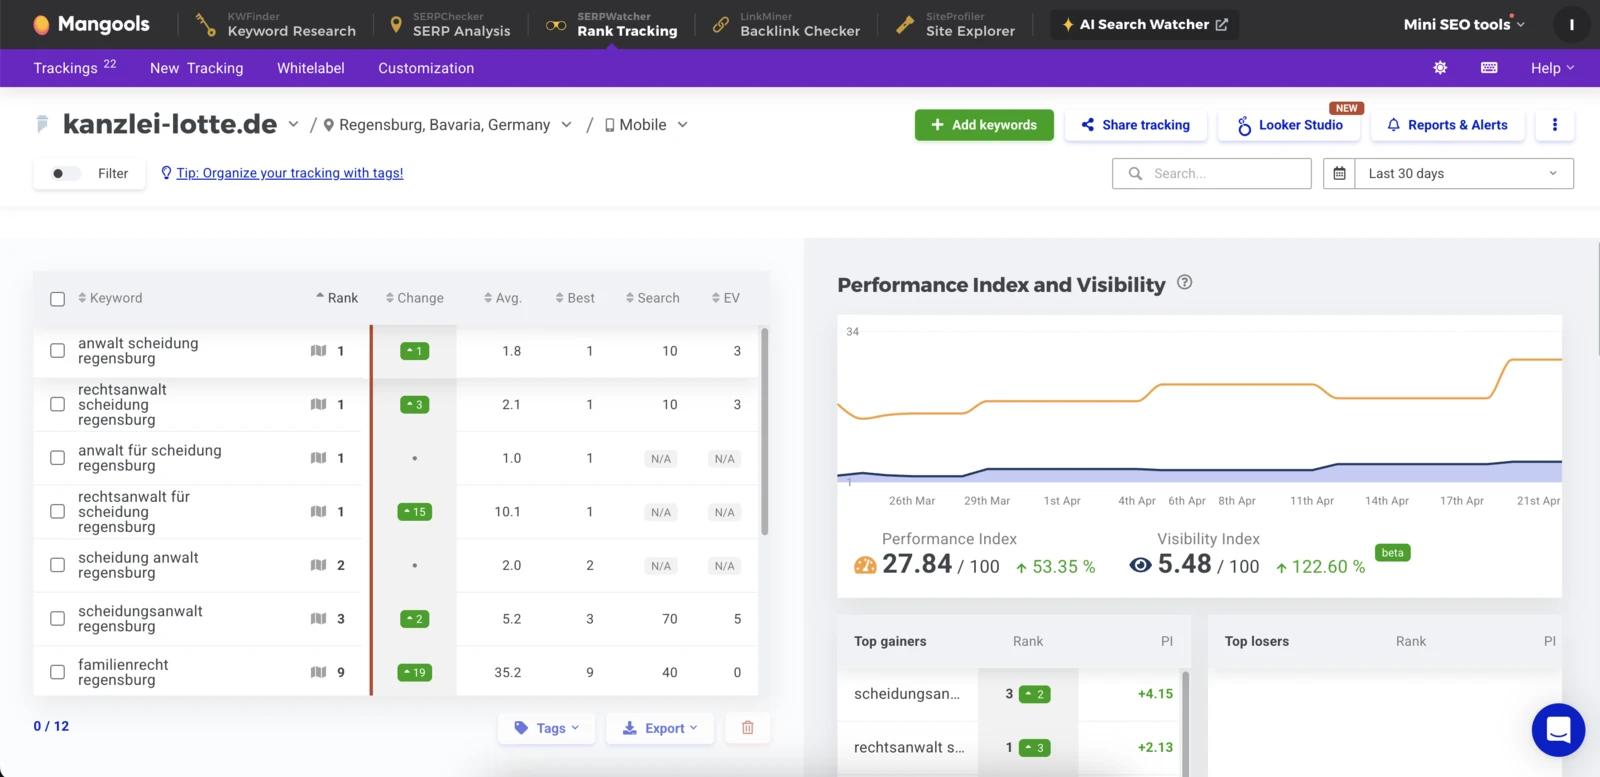Image resolution: width=1600 pixels, height=777 pixels.
Task: Click the keyword table vertical scrollbar
Action: (765, 430)
